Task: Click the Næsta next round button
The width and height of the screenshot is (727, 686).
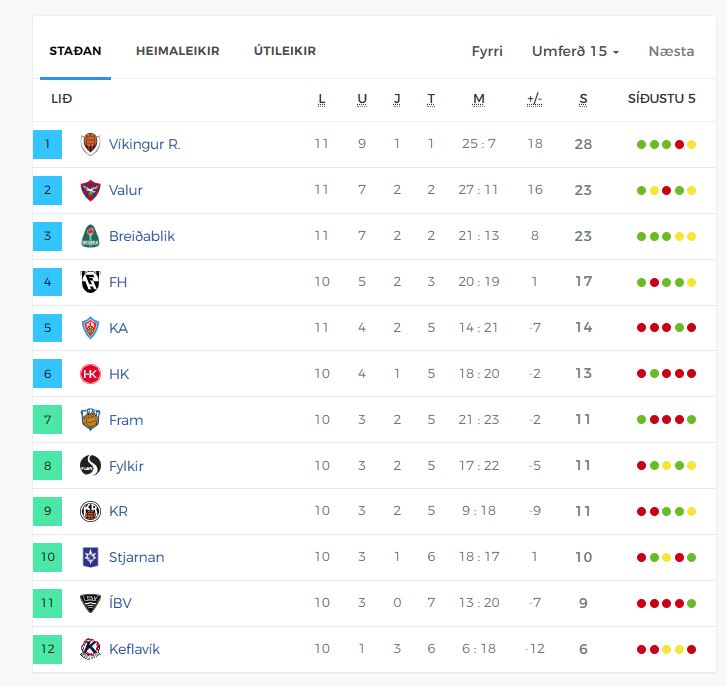Action: (x=671, y=51)
